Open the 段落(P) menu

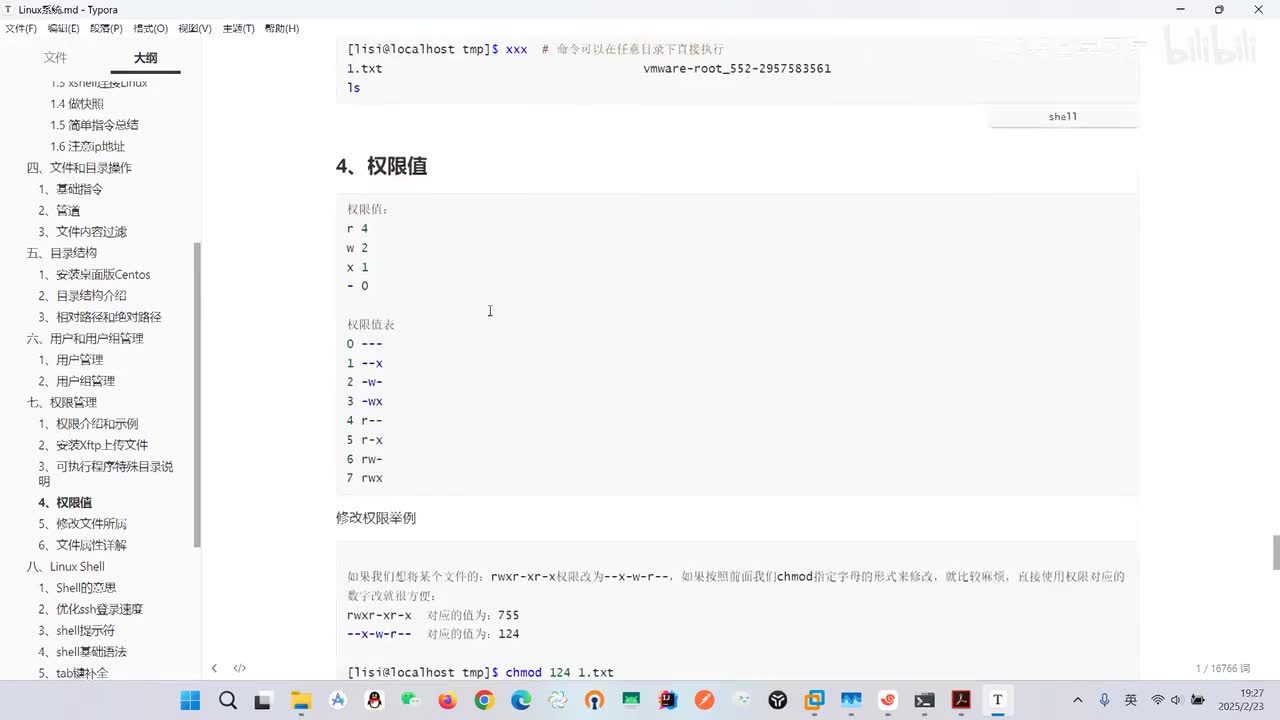tap(107, 28)
